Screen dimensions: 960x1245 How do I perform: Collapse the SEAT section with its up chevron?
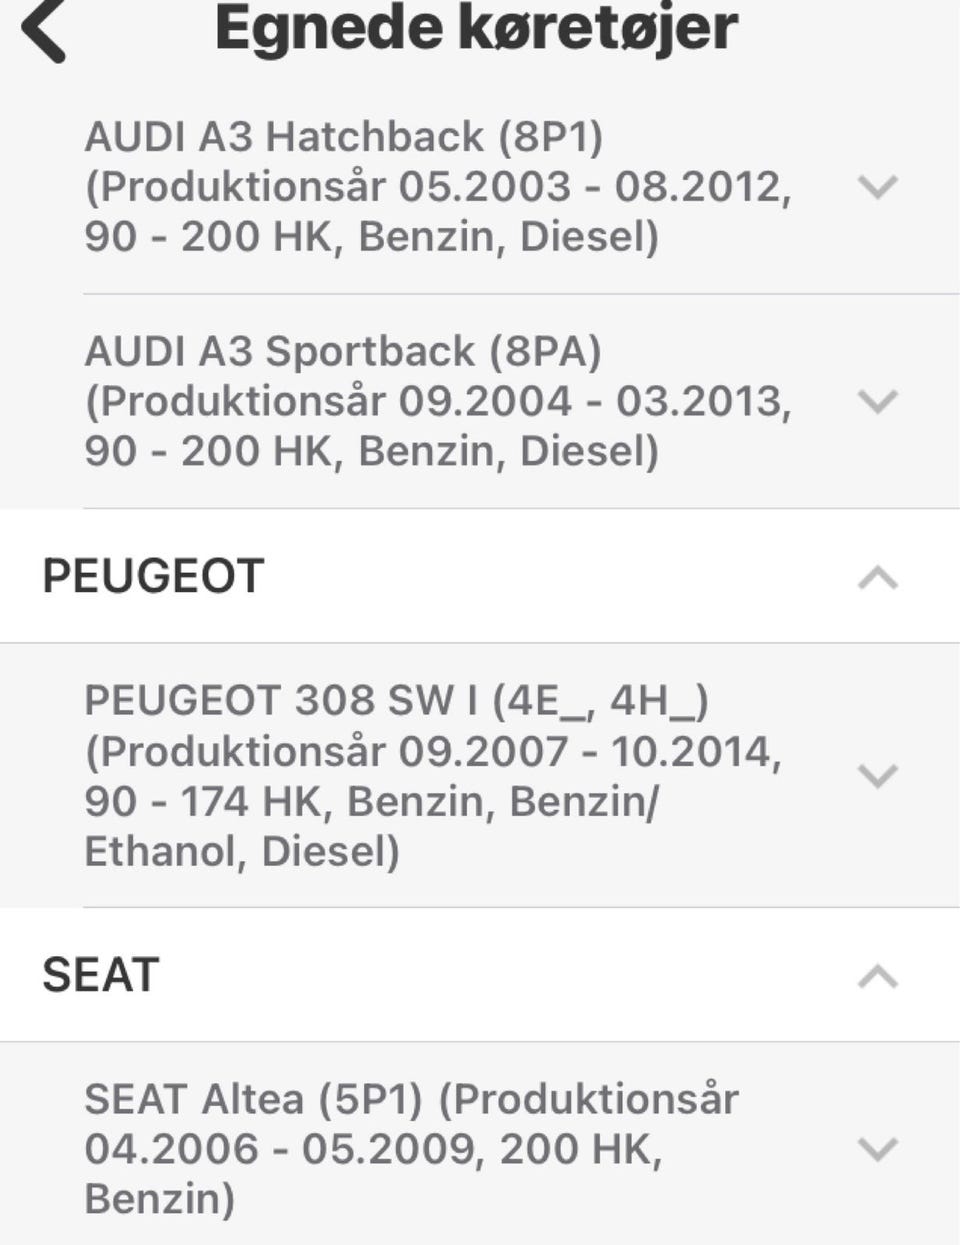pos(878,976)
